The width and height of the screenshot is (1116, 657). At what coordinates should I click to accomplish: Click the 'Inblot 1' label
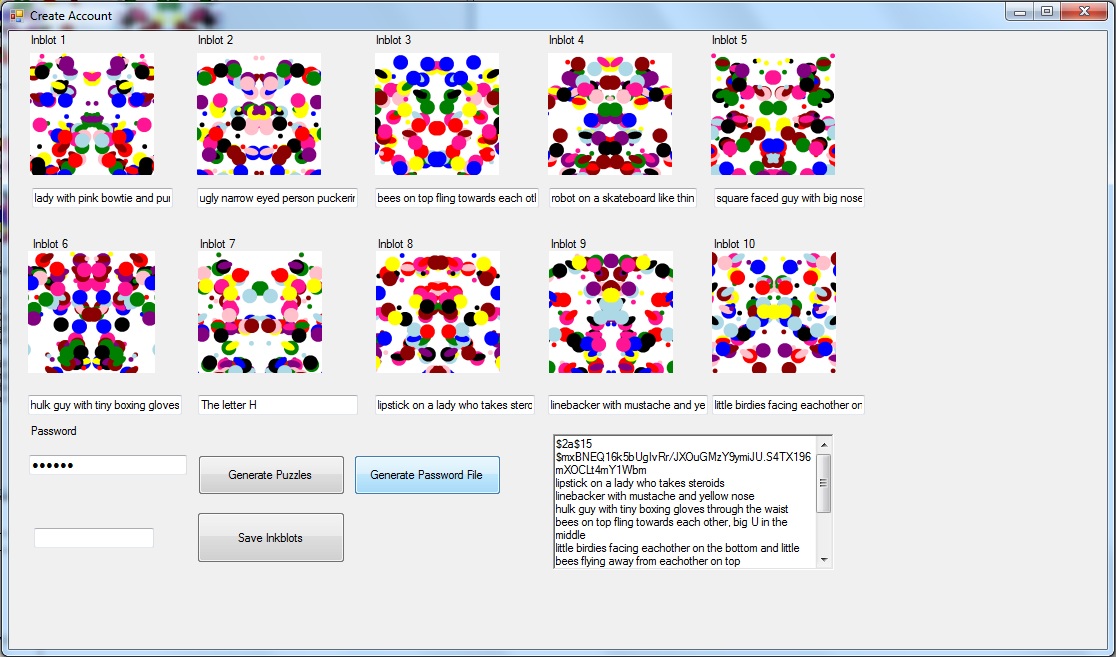pyautogui.click(x=48, y=40)
